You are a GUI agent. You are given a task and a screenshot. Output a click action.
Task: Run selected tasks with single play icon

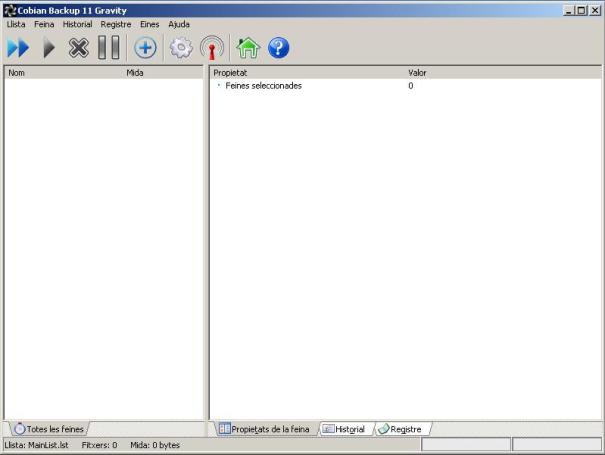click(49, 48)
